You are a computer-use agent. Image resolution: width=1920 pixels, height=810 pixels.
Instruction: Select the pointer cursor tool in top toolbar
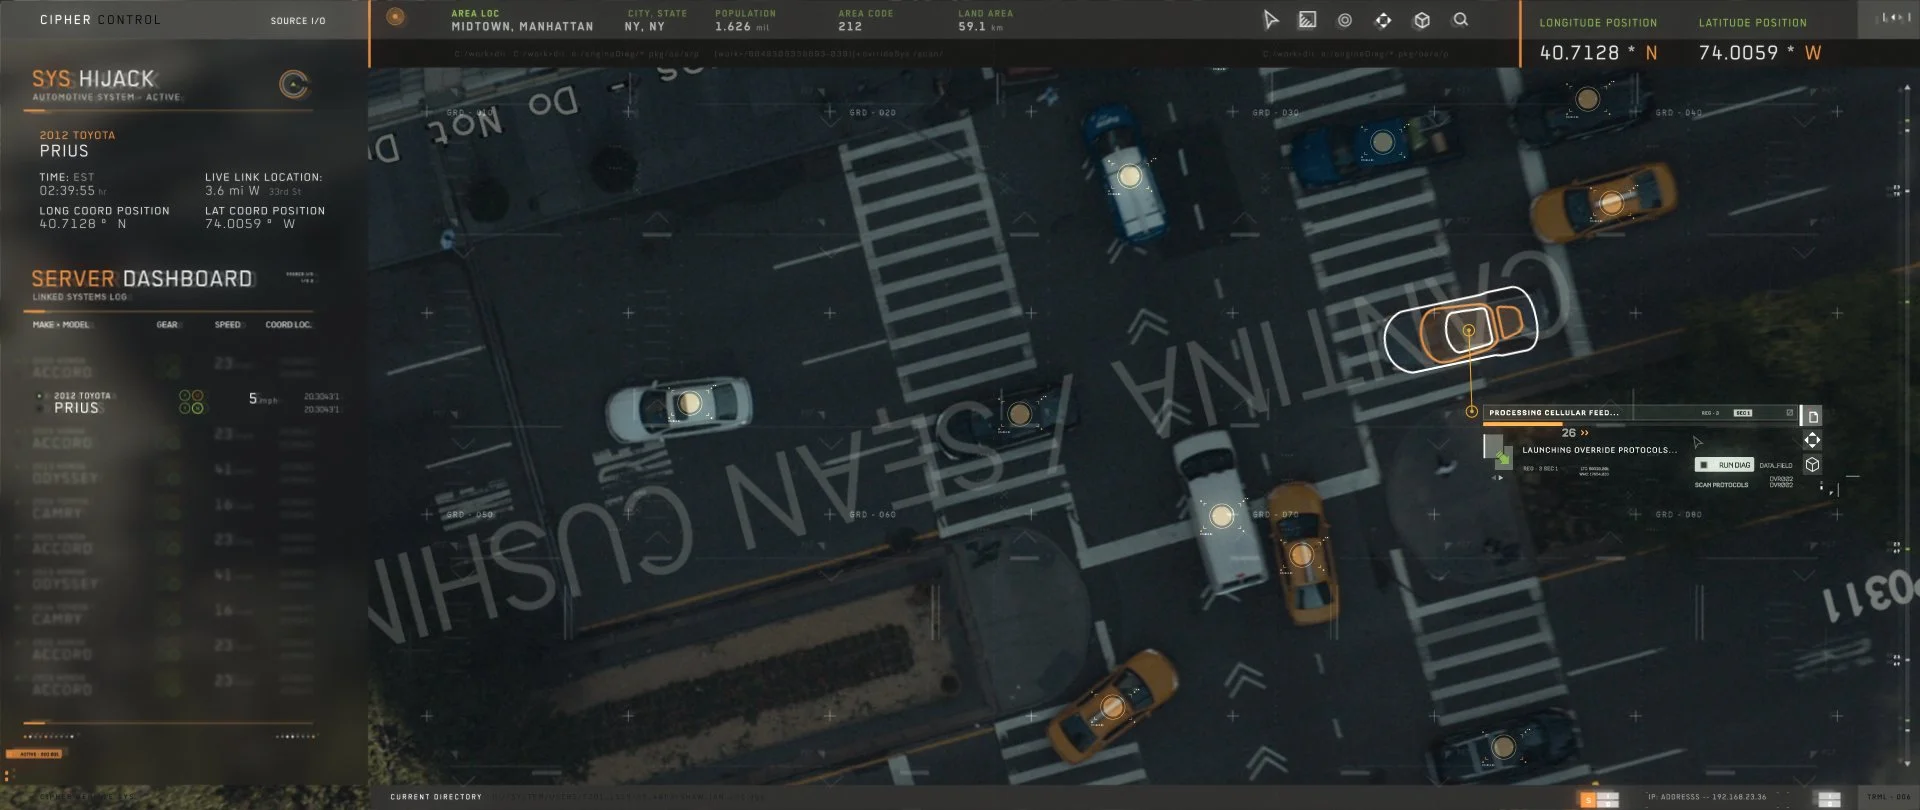1271,20
